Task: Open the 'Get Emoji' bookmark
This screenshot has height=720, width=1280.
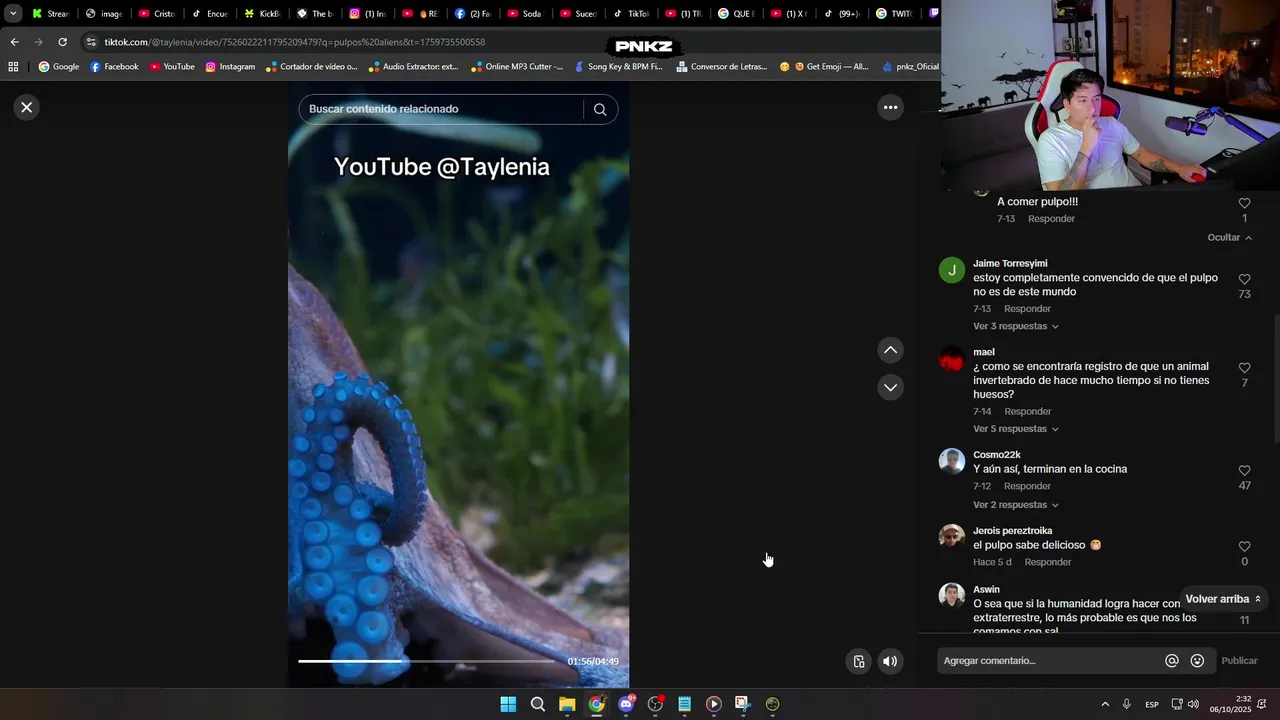Action: click(x=823, y=67)
